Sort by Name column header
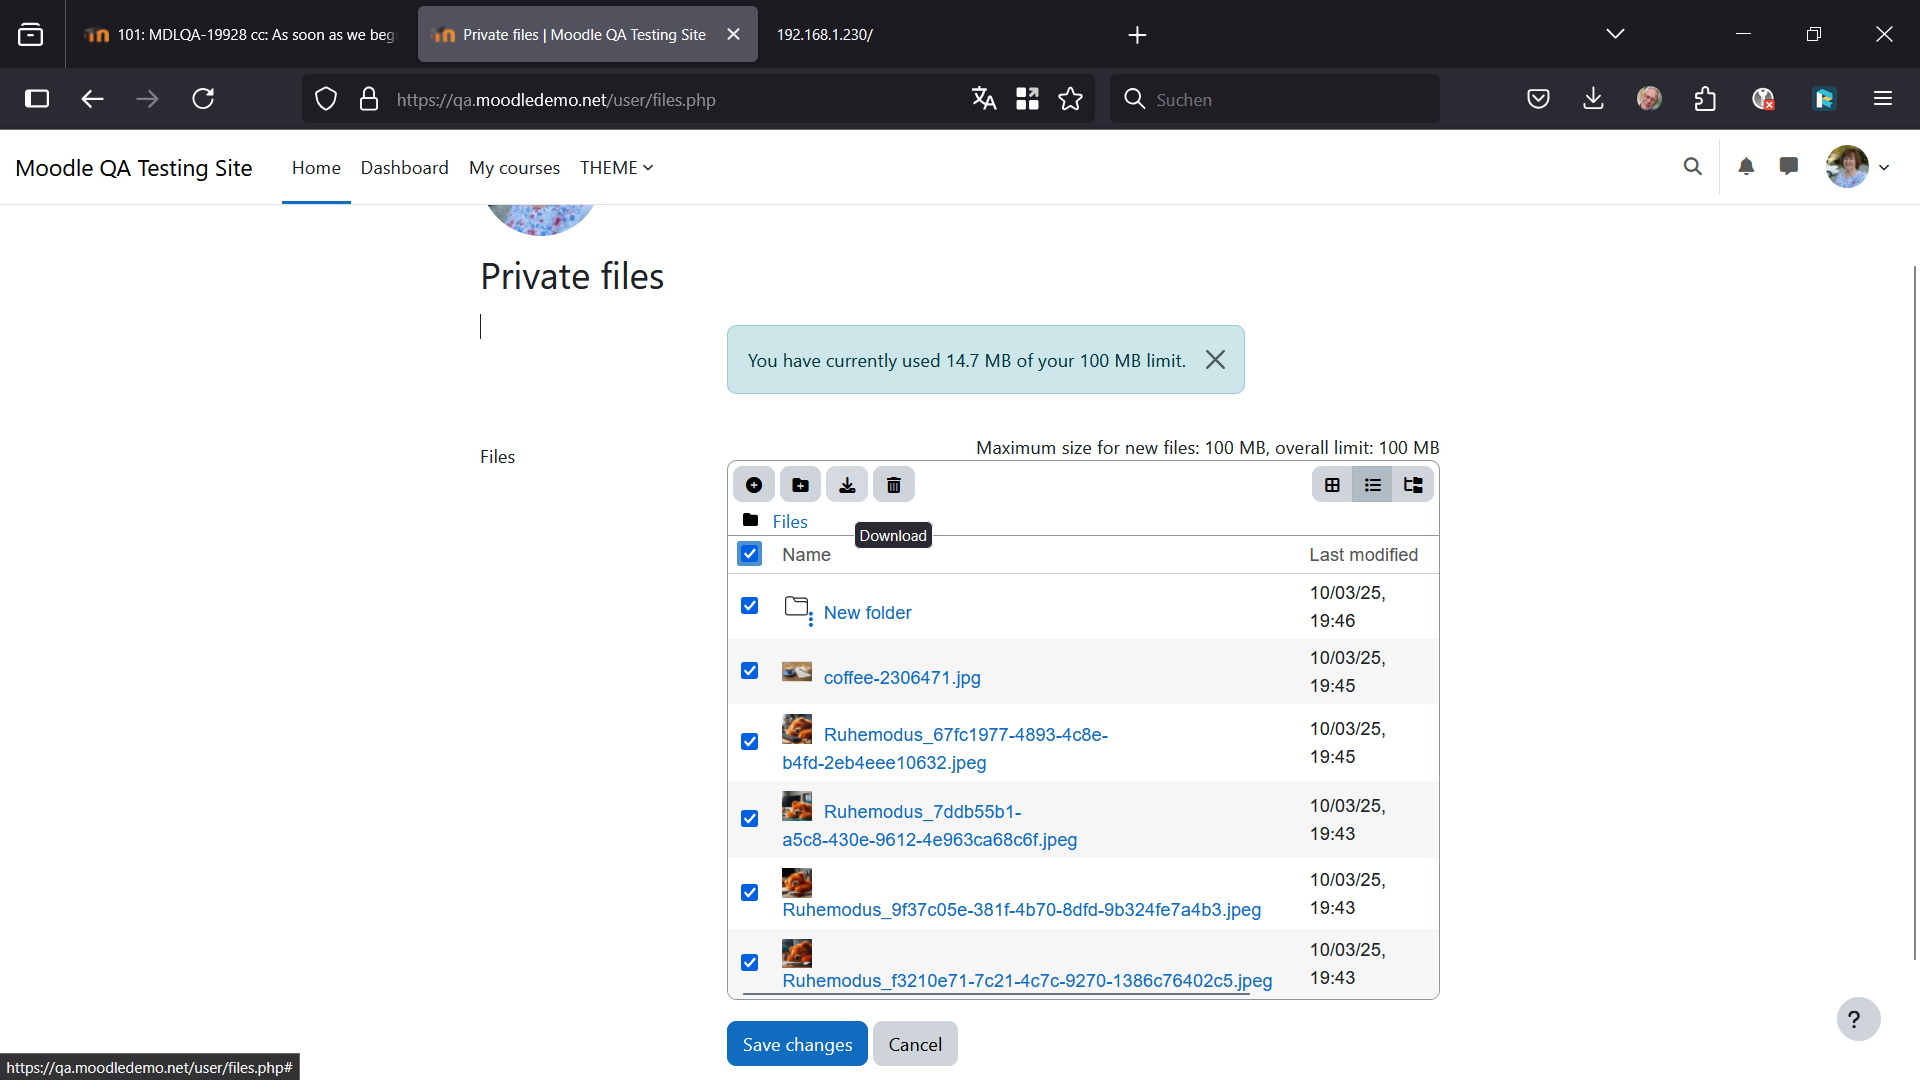This screenshot has height=1080, width=1920. pos(806,555)
